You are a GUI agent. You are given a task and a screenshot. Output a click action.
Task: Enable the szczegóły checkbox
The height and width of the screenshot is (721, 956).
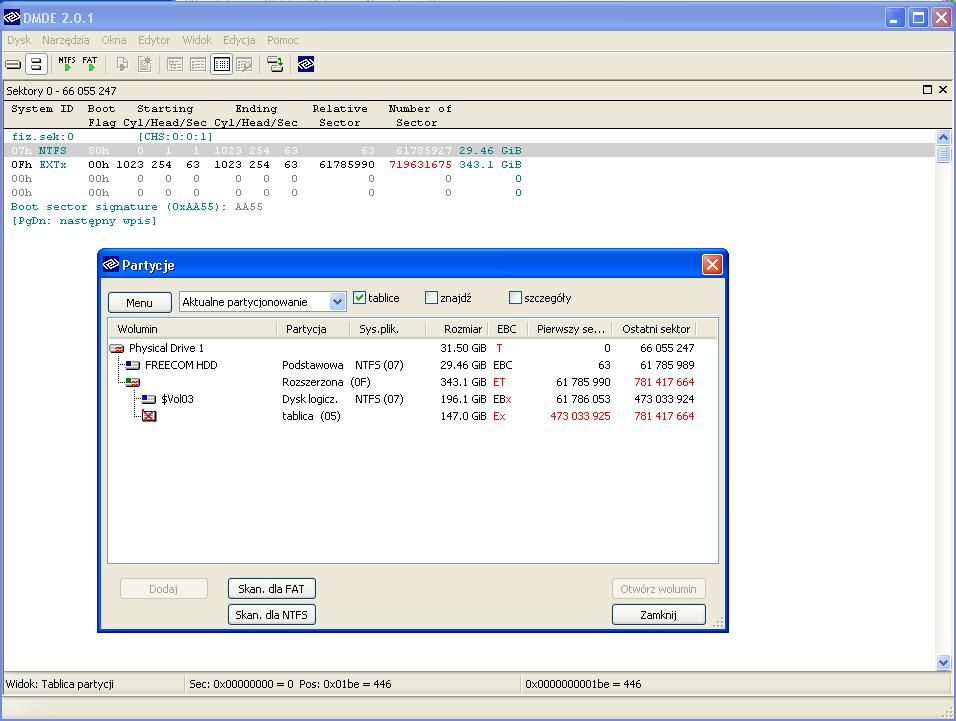pyautogui.click(x=515, y=297)
